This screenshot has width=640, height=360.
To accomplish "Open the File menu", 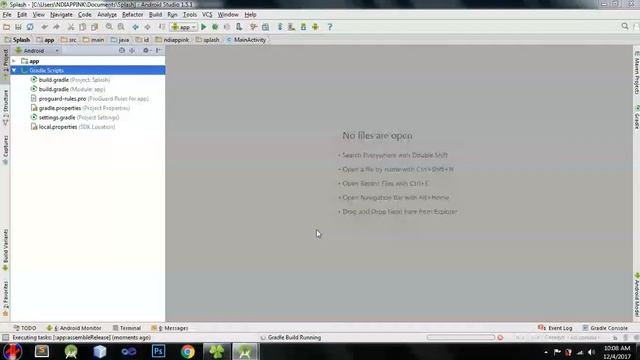I will 7,15.
